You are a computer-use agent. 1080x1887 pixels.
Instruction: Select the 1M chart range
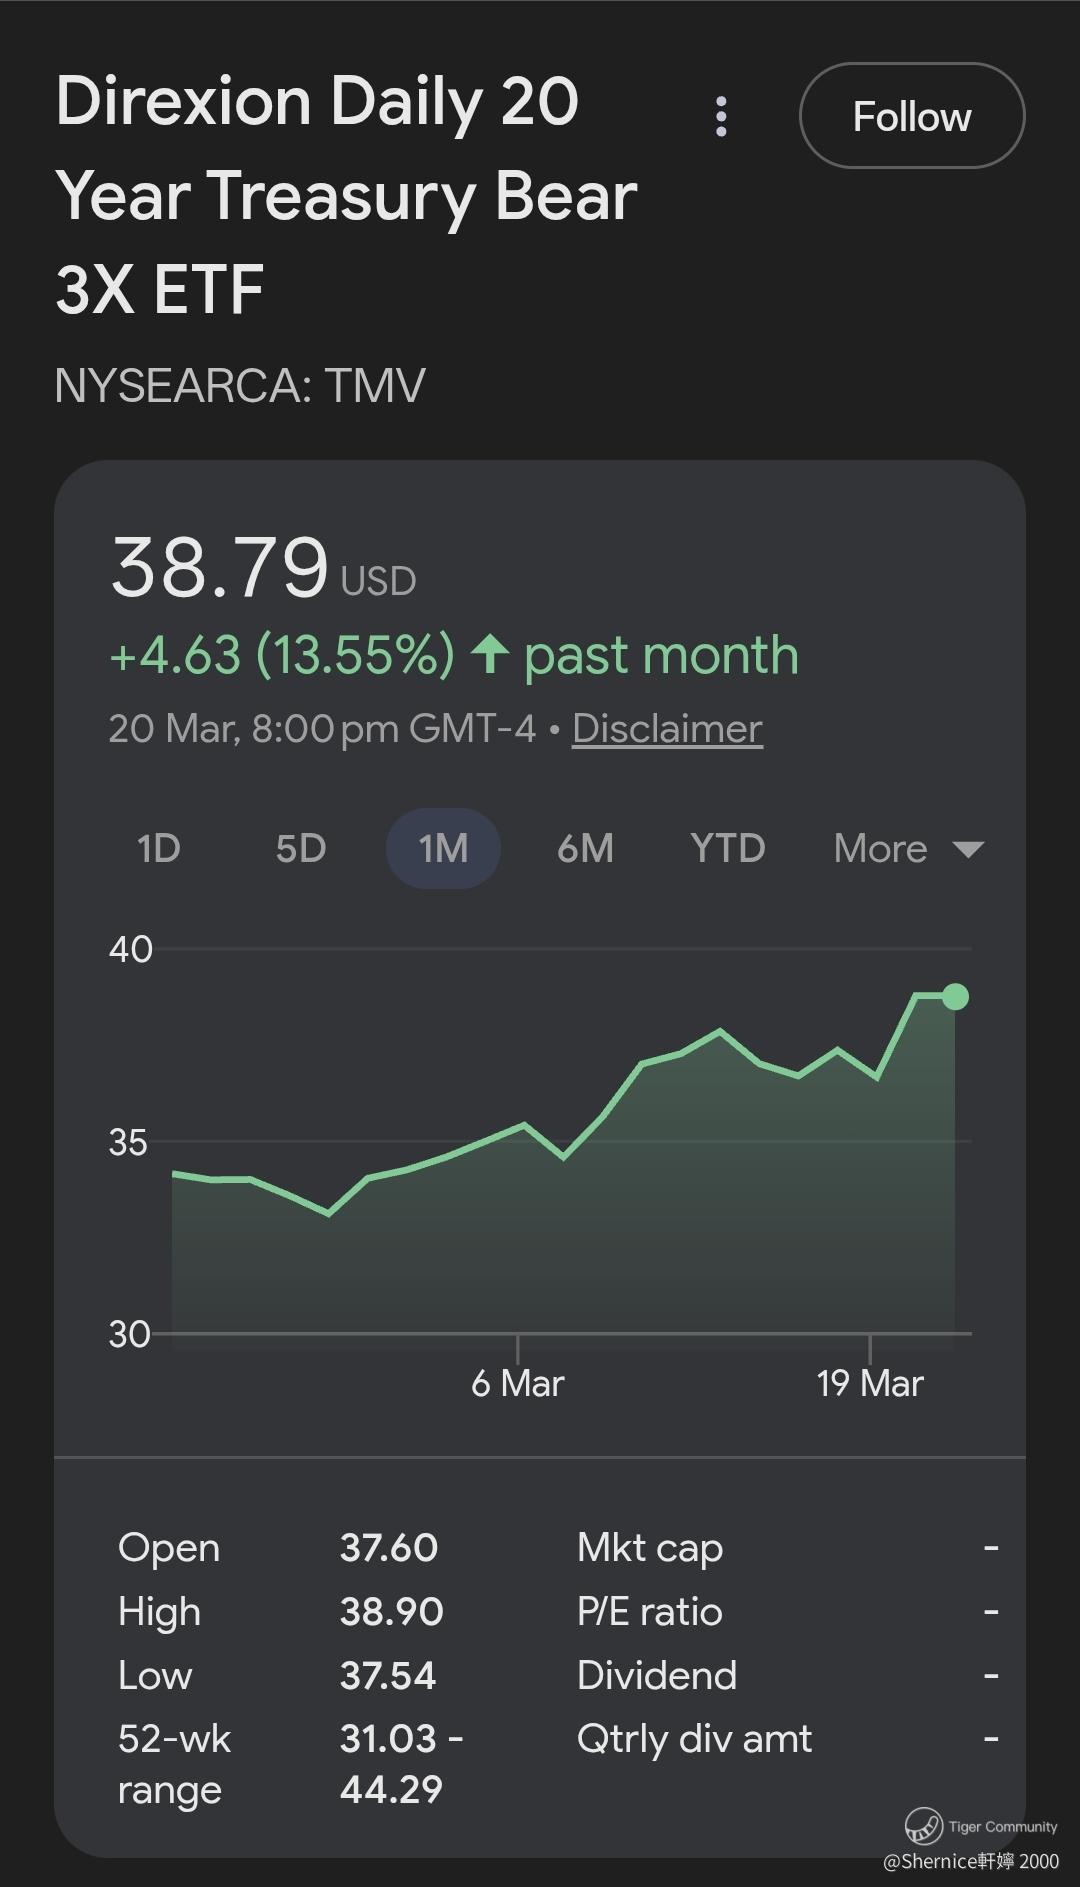coord(443,848)
